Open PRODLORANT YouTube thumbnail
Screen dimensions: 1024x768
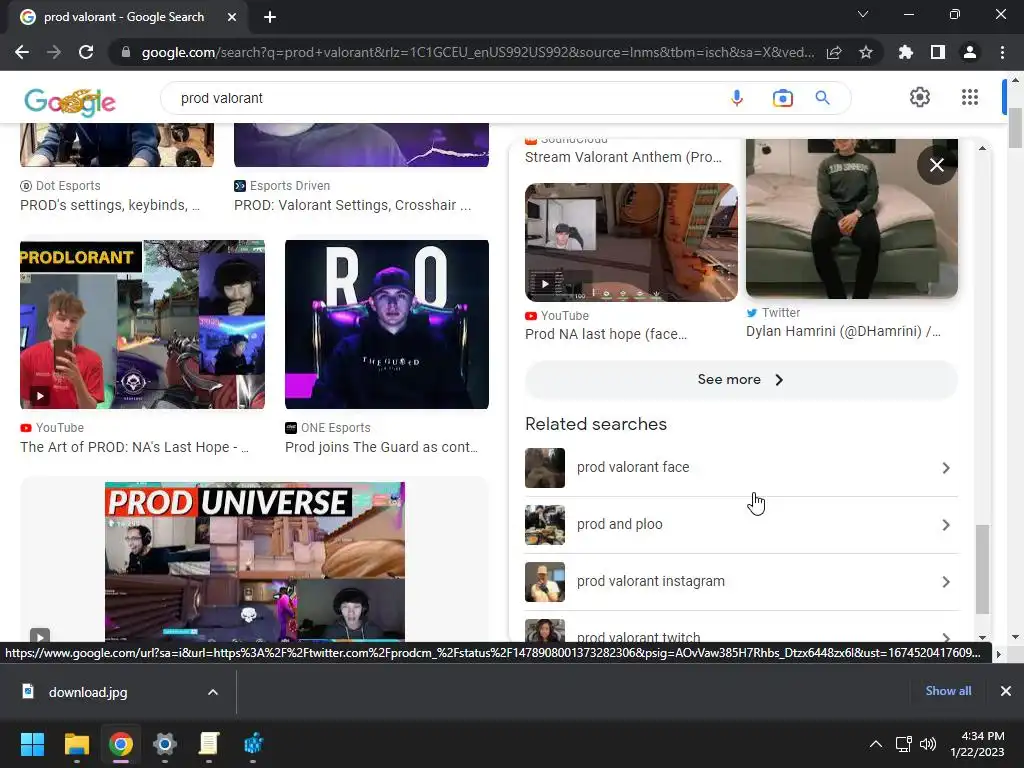click(142, 325)
